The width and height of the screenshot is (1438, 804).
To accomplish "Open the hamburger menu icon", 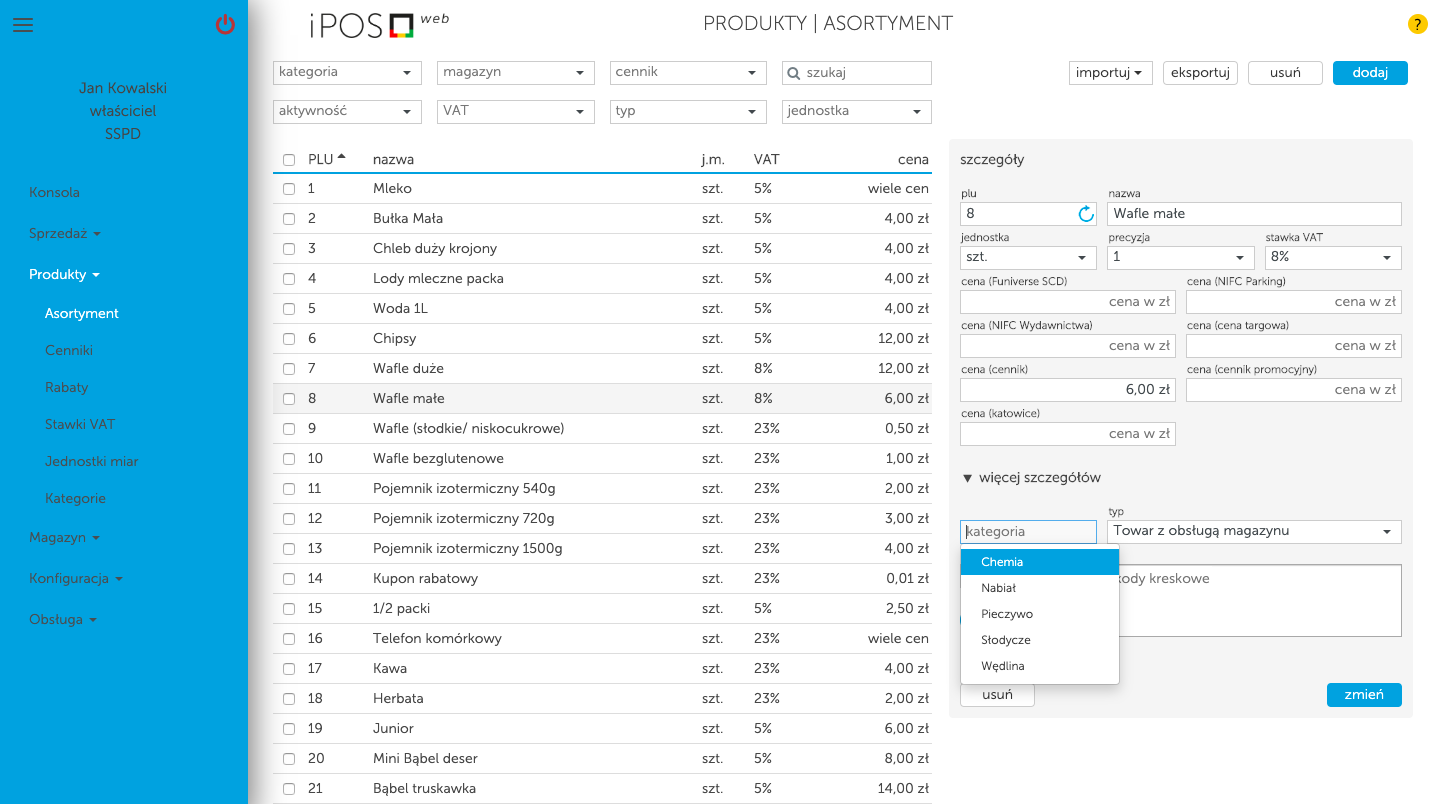I will pyautogui.click(x=23, y=25).
